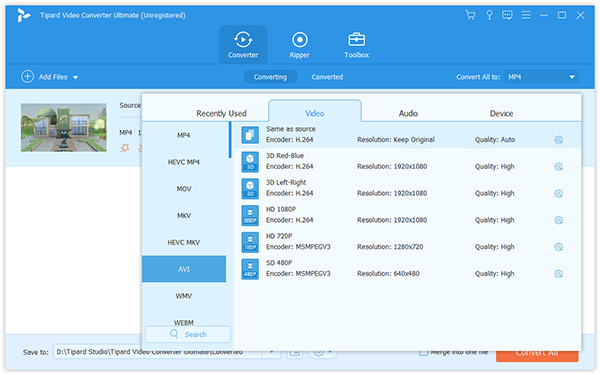Viewport: 600px width, 375px height.
Task: Open the Convert All to MP4 dropdown
Action: (x=541, y=77)
